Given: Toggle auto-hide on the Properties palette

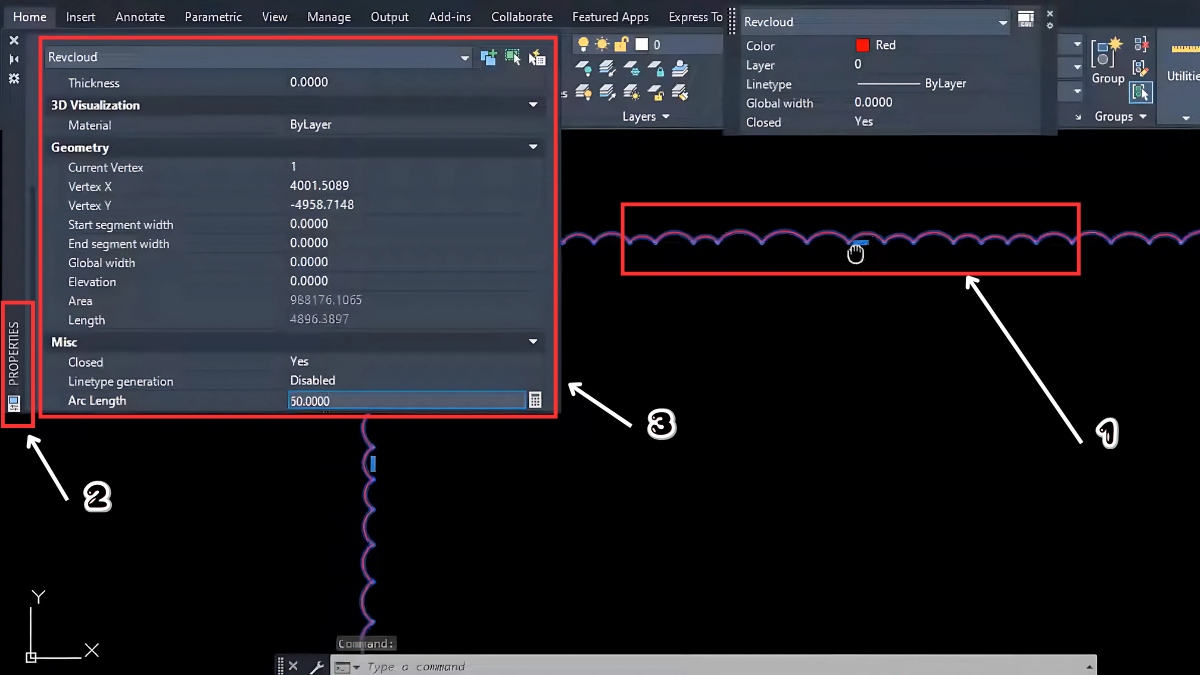Looking at the screenshot, I should click(14, 59).
